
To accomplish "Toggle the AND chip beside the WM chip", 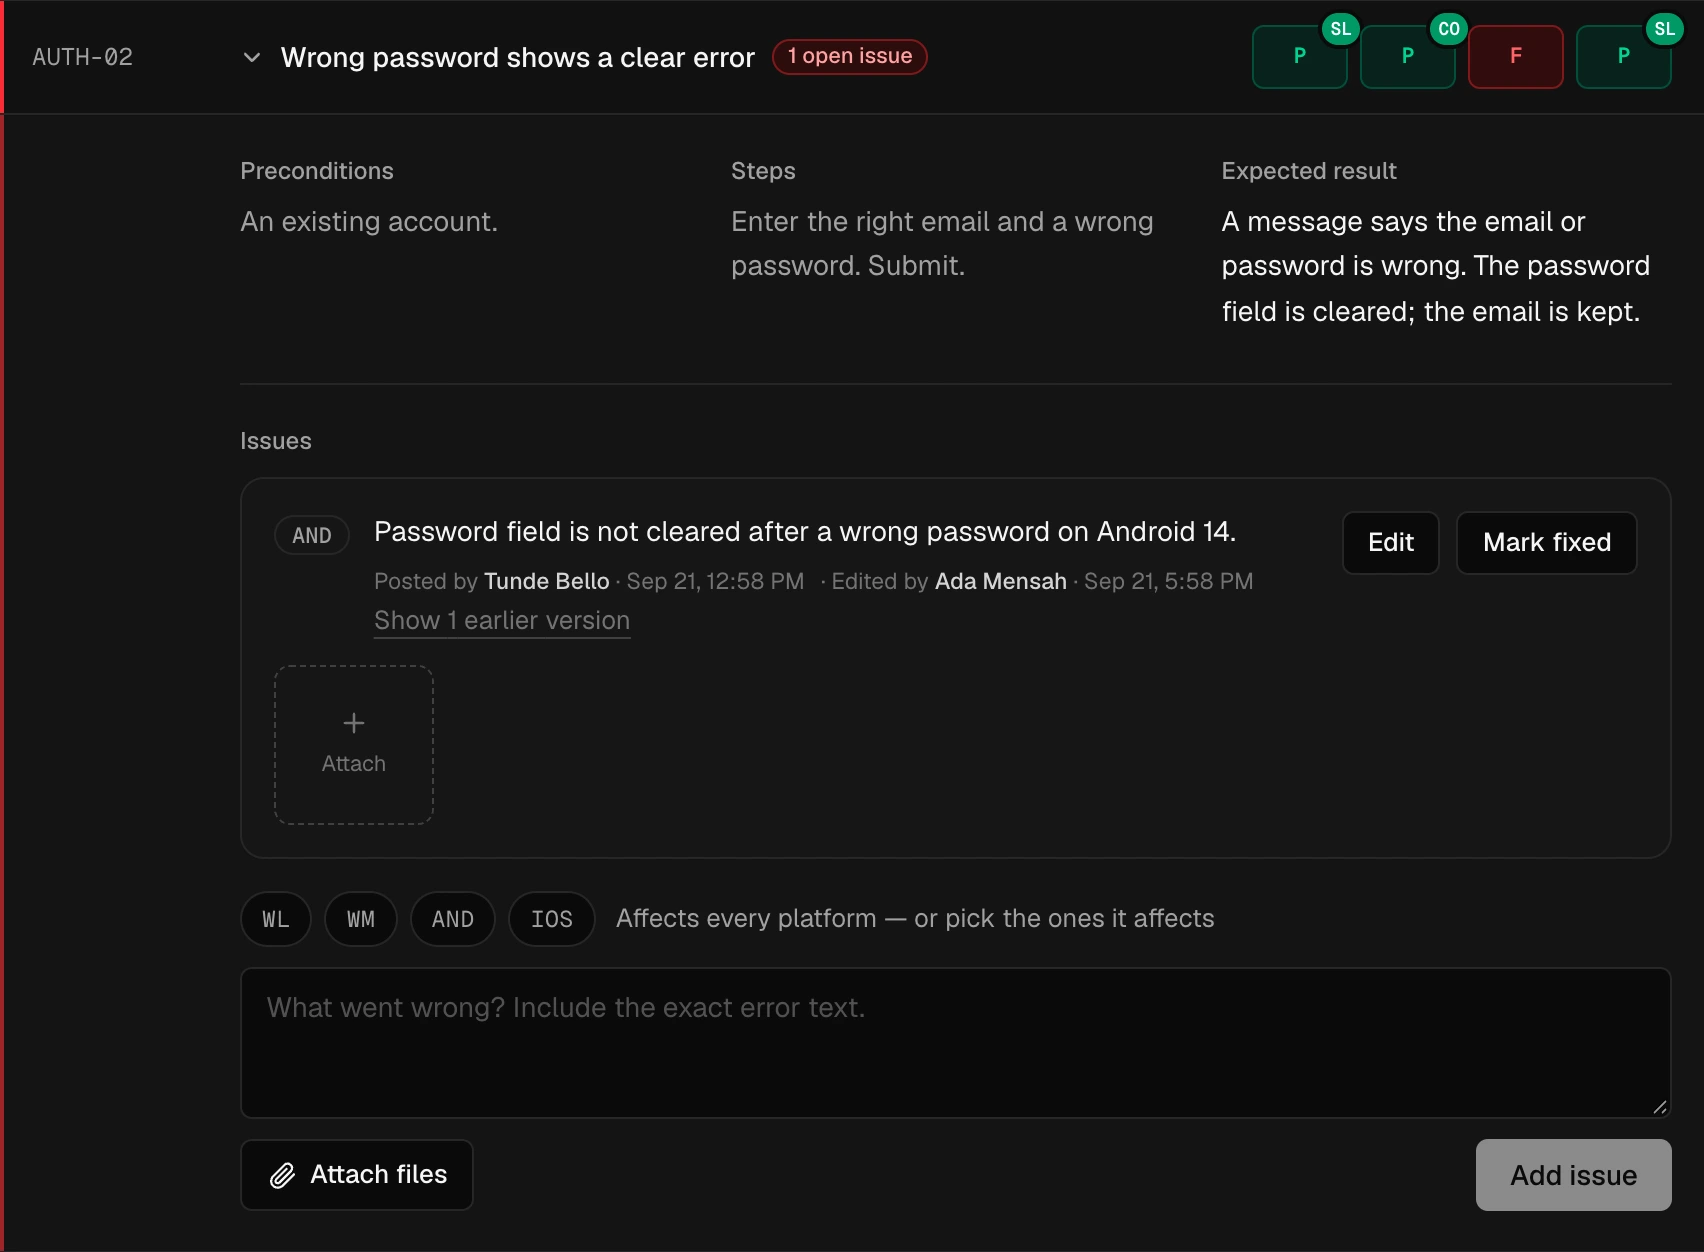I will pyautogui.click(x=453, y=919).
